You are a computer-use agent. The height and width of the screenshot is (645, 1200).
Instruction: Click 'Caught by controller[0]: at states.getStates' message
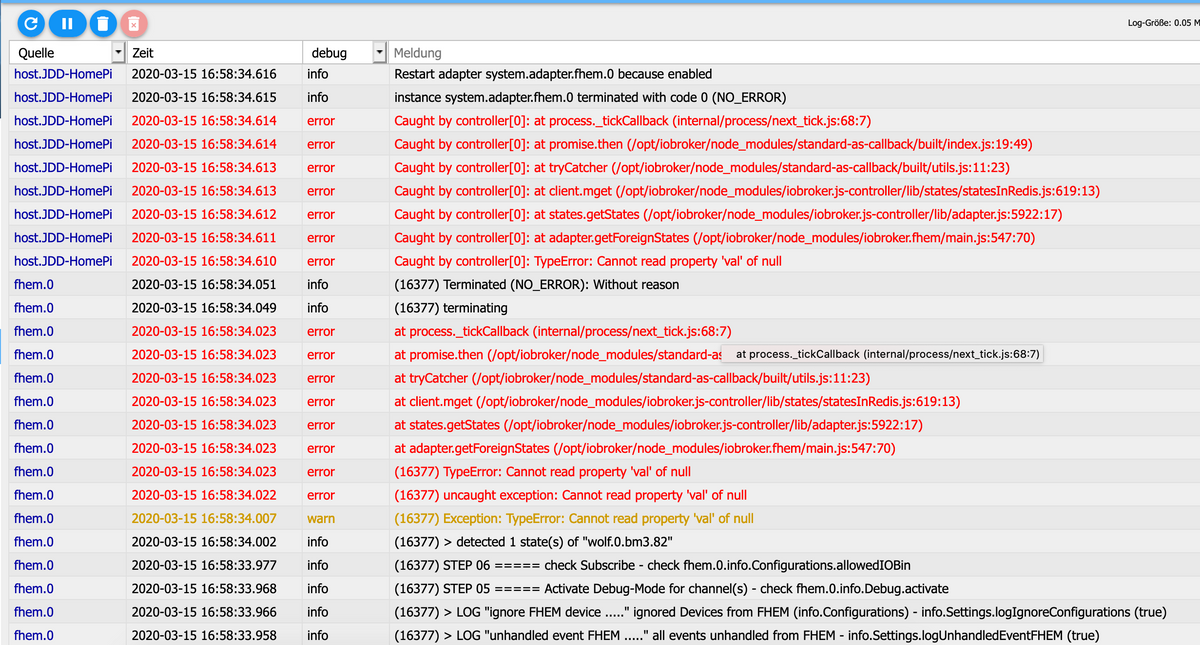click(x=728, y=214)
